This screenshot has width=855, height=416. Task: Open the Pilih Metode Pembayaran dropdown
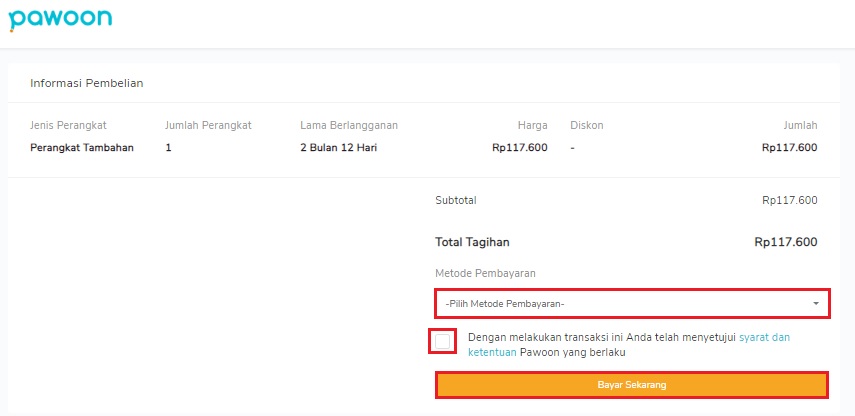632,304
